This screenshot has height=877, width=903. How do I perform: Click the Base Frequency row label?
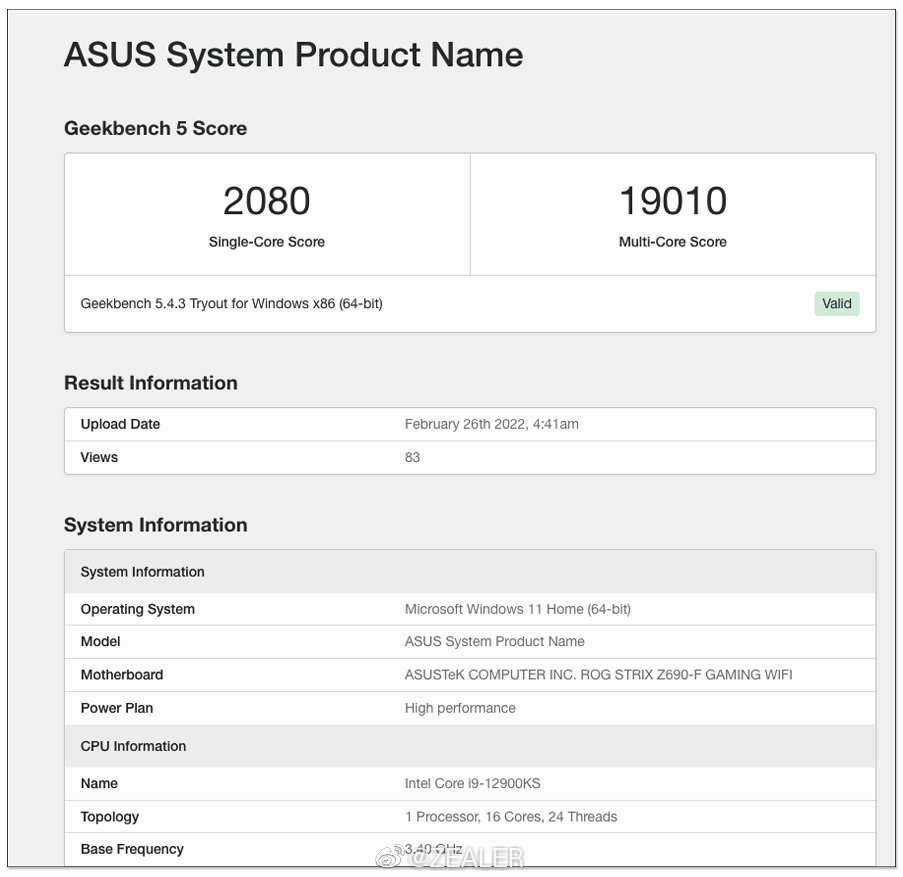132,849
